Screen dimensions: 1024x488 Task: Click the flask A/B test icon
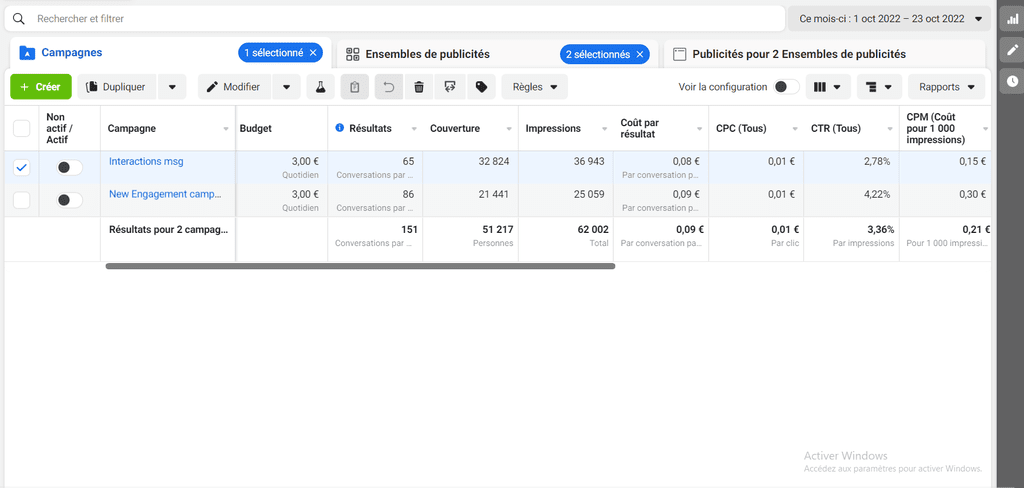click(321, 87)
